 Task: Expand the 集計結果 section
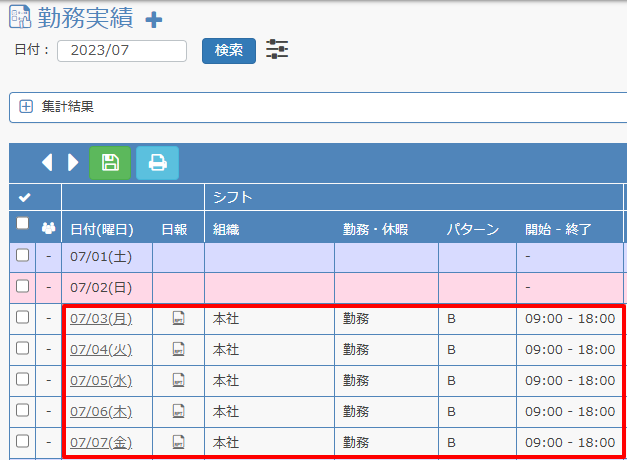[26, 106]
